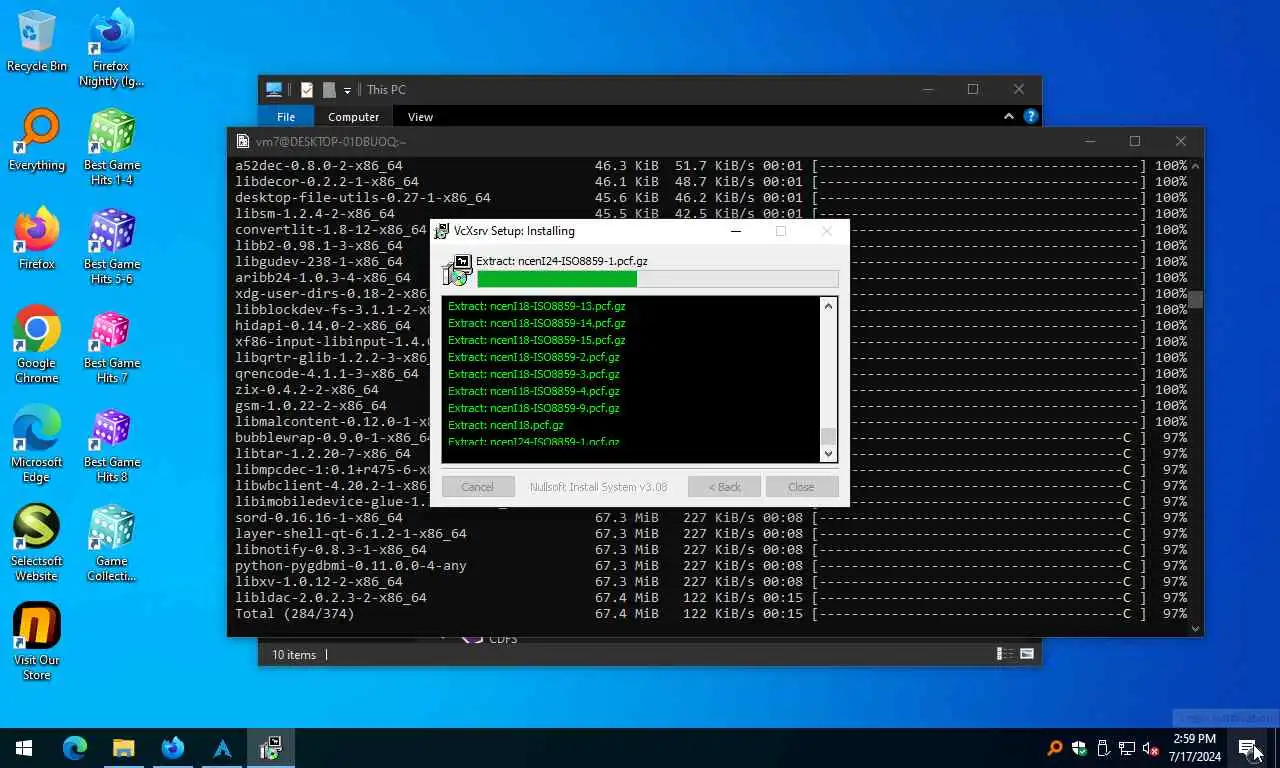Image resolution: width=1280 pixels, height=768 pixels.
Task: Open the View ribbon tab
Action: tap(420, 117)
